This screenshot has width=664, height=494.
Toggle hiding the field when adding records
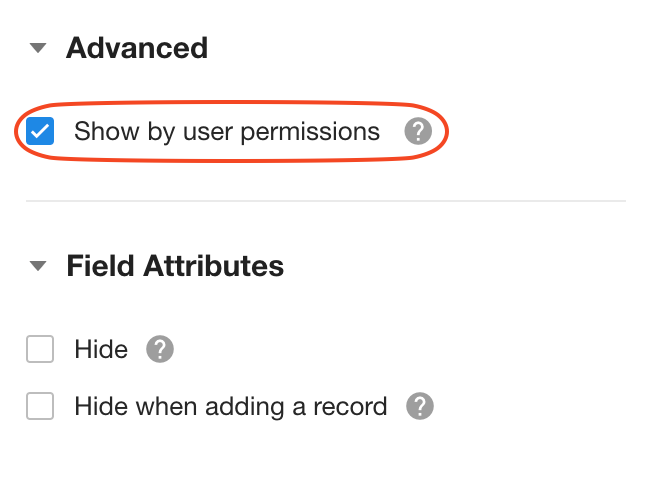41,407
